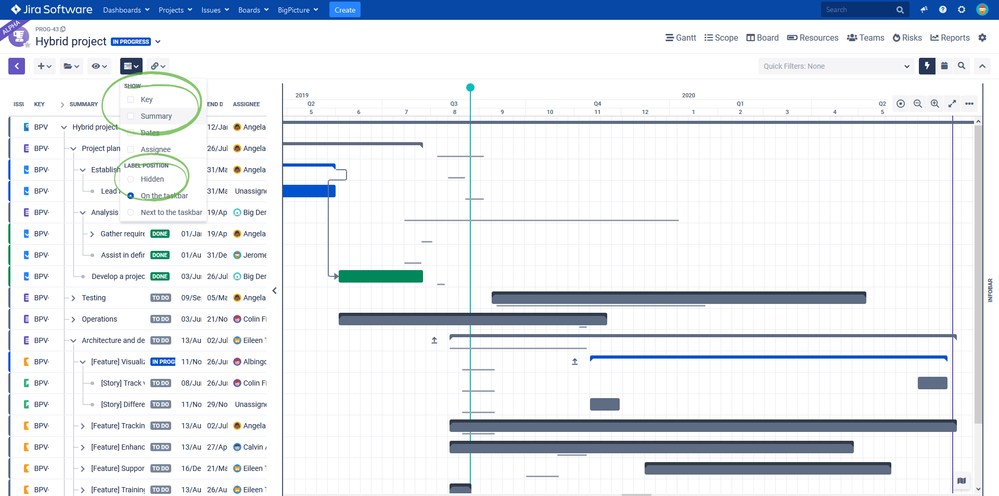999x496 pixels.
Task: Open the Resources module
Action: pos(813,38)
